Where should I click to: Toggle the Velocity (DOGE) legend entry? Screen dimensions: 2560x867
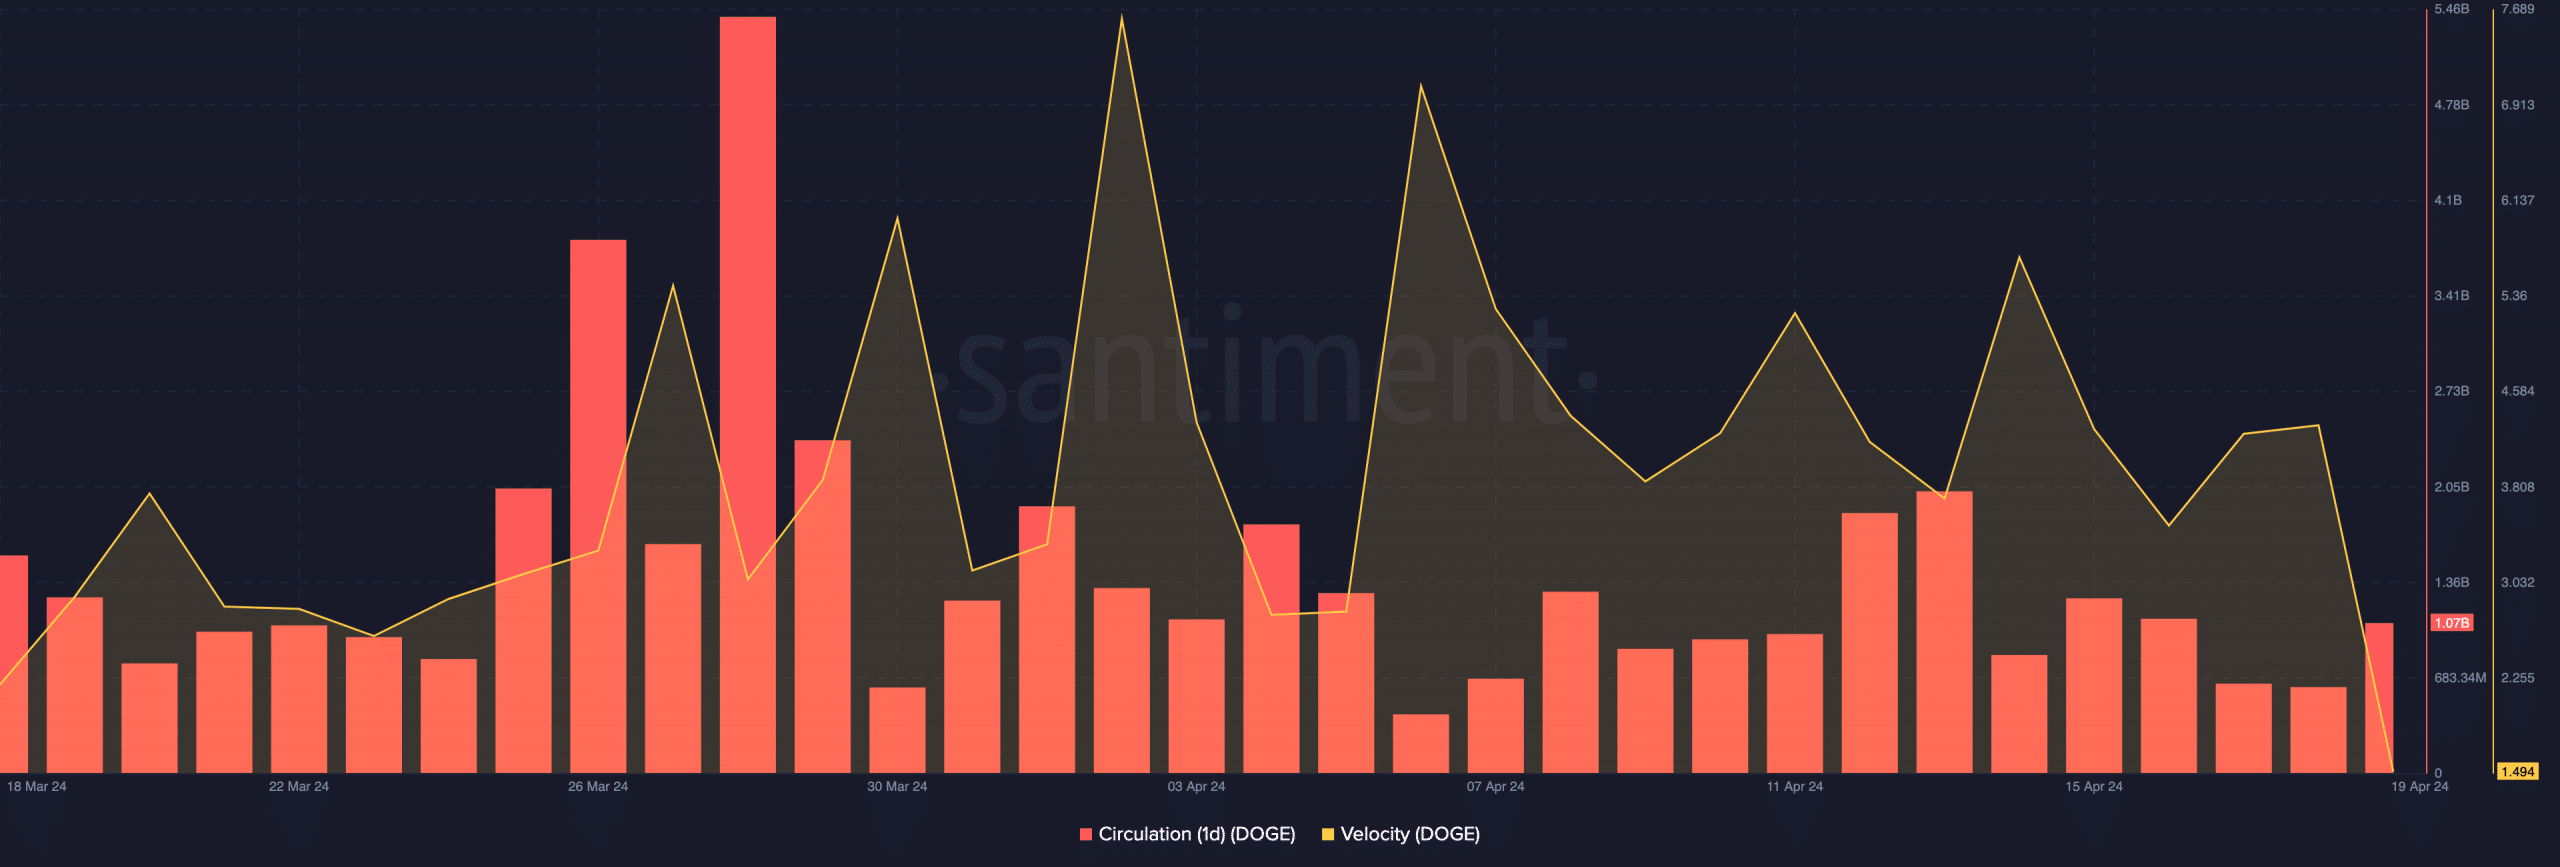(1400, 834)
